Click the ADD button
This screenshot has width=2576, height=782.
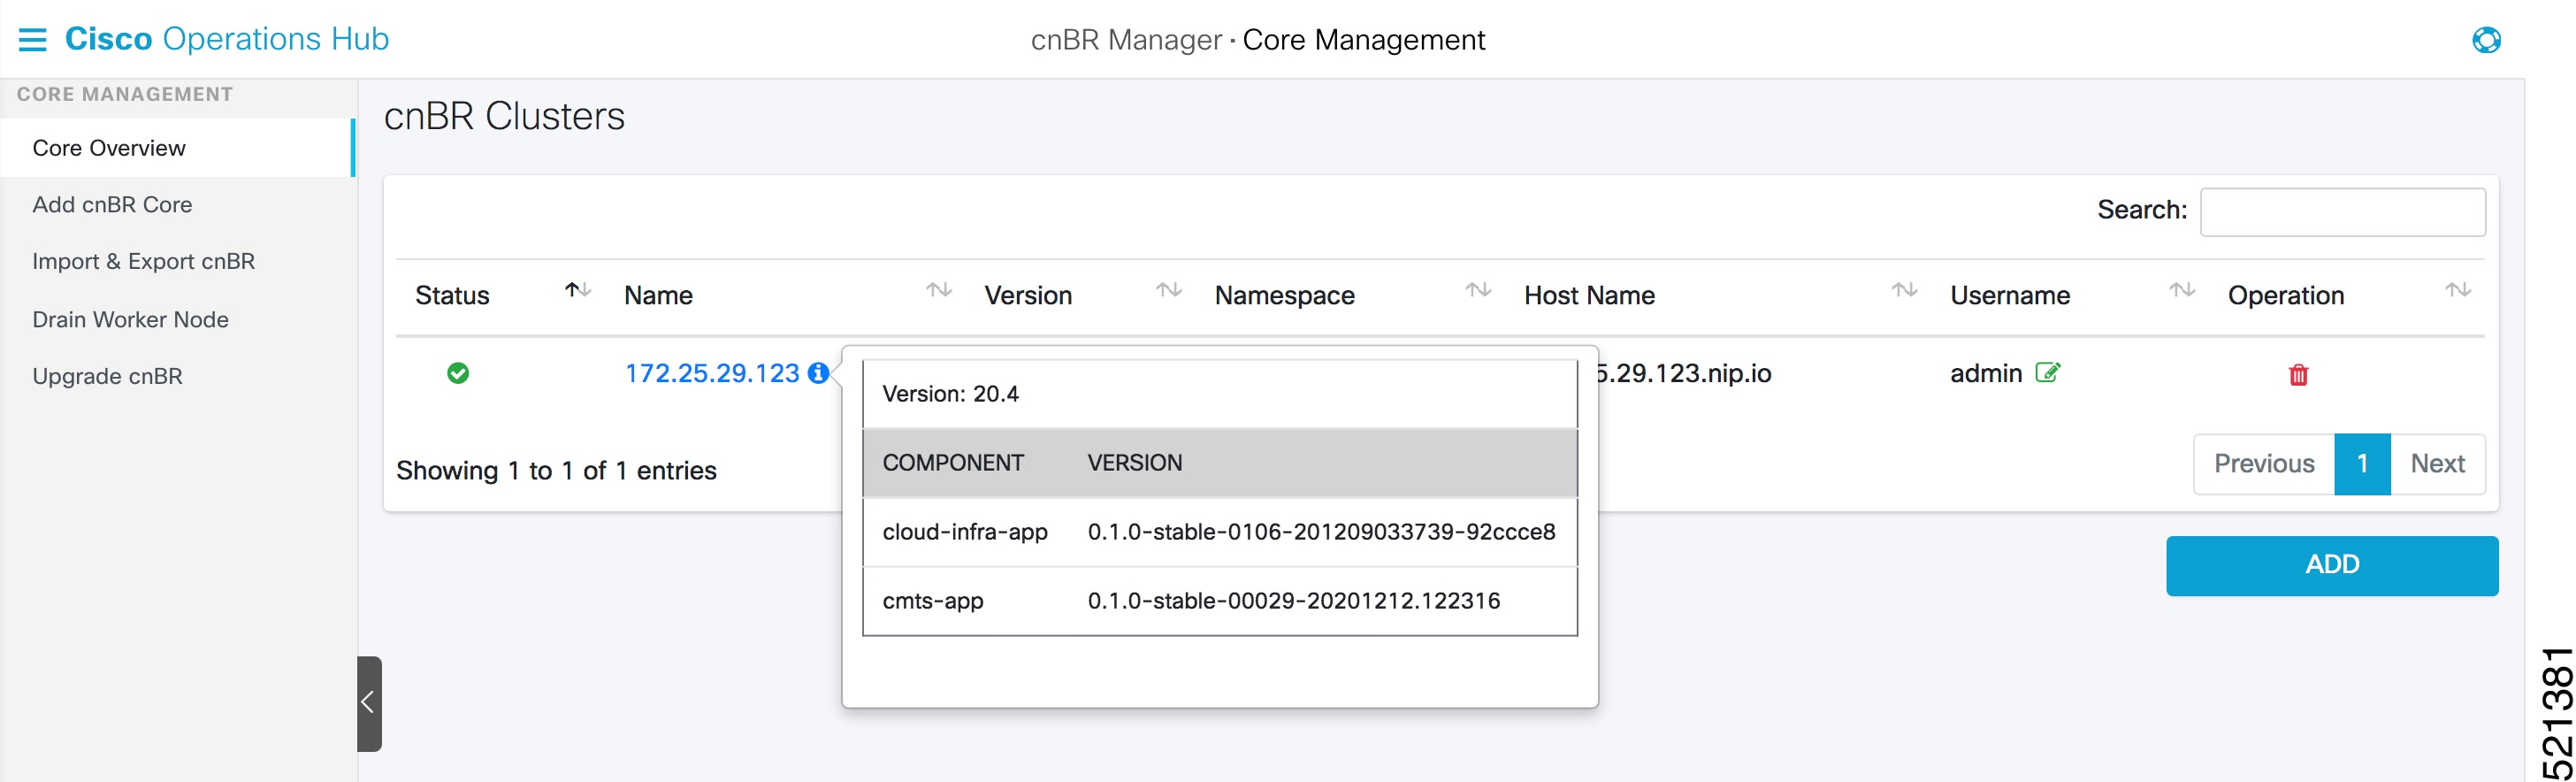[2332, 565]
